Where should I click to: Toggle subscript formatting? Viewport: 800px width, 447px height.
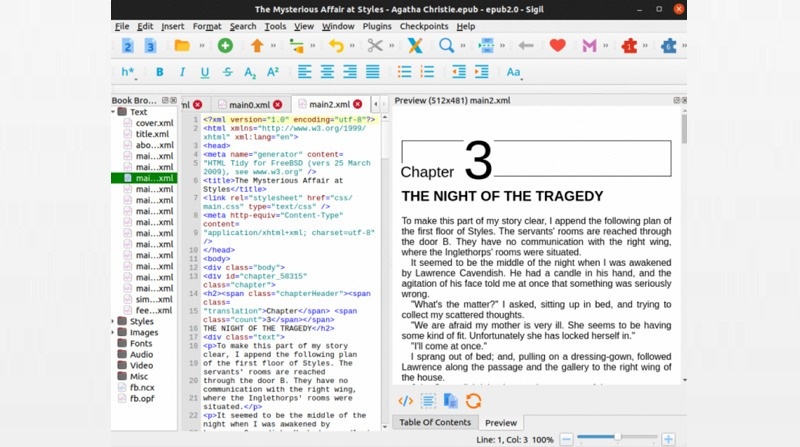coord(250,72)
